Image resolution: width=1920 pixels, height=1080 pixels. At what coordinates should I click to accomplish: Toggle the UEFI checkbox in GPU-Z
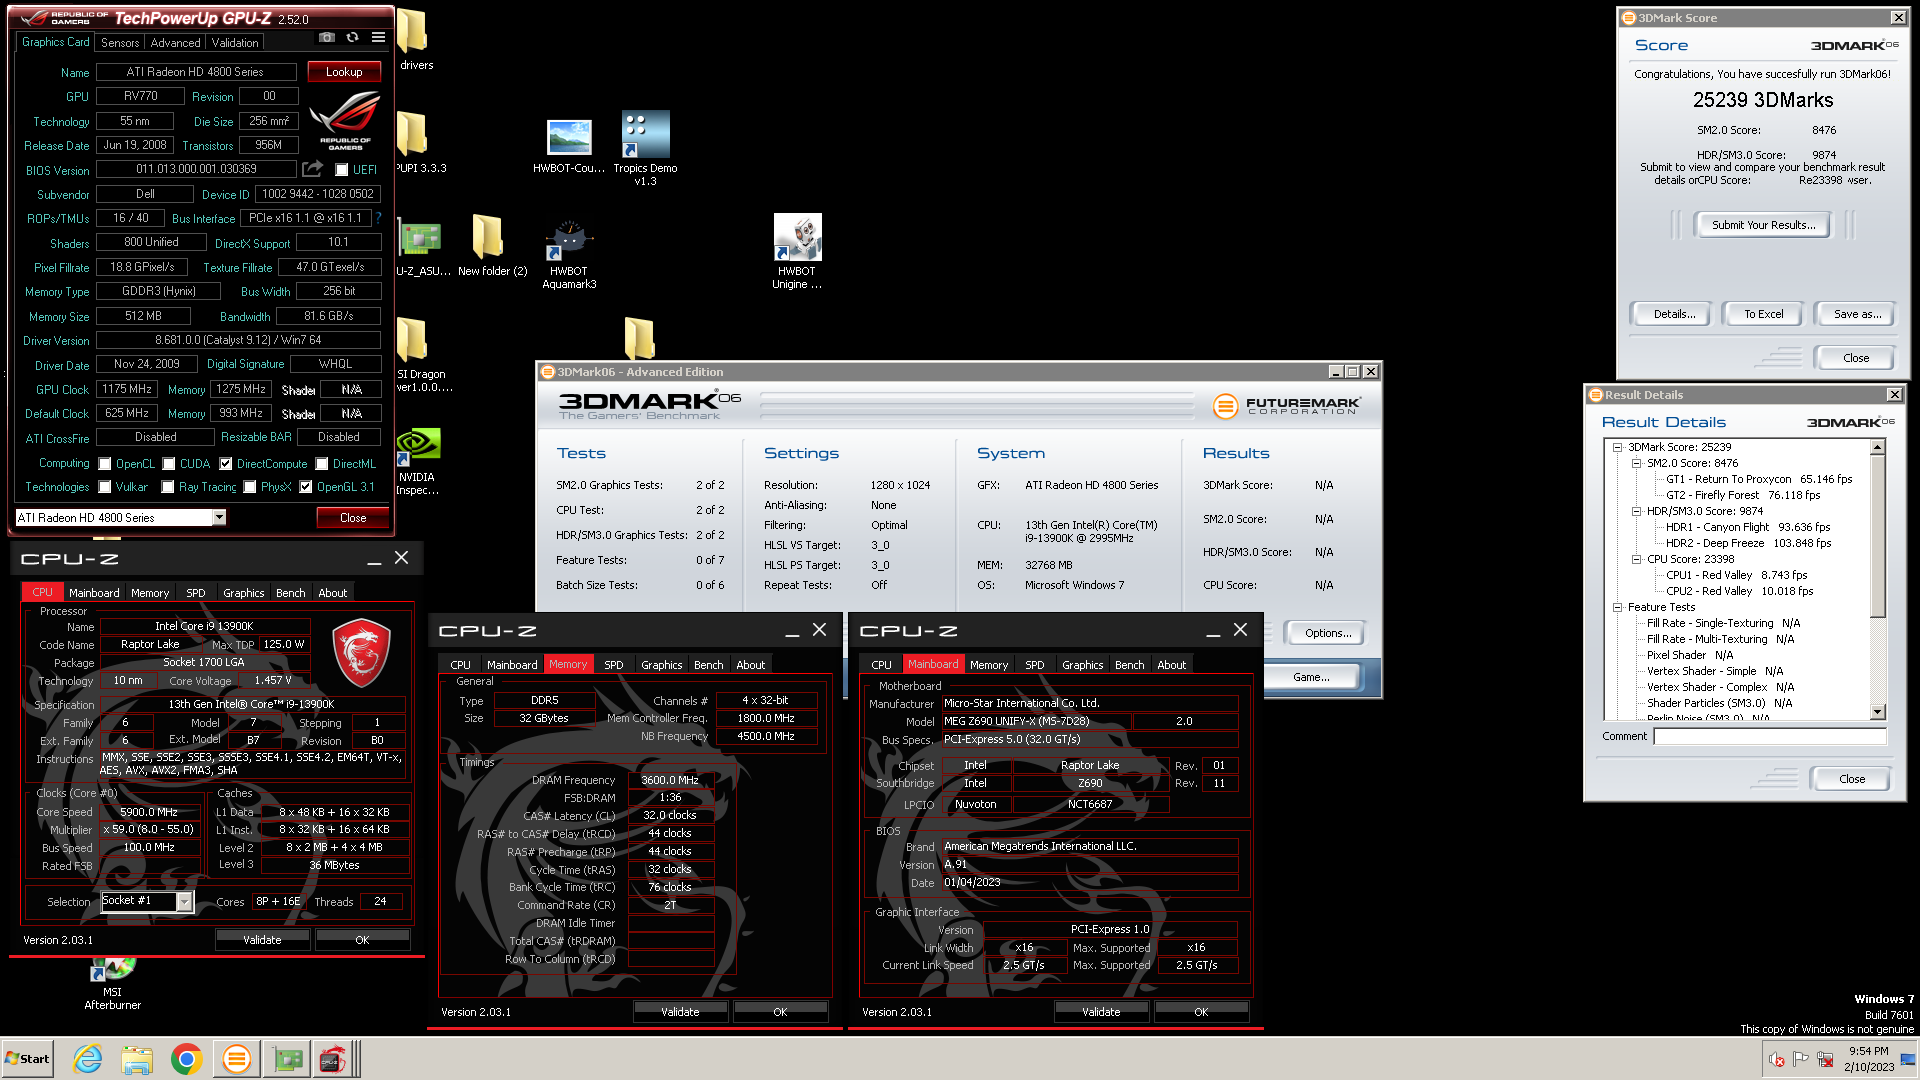click(342, 170)
